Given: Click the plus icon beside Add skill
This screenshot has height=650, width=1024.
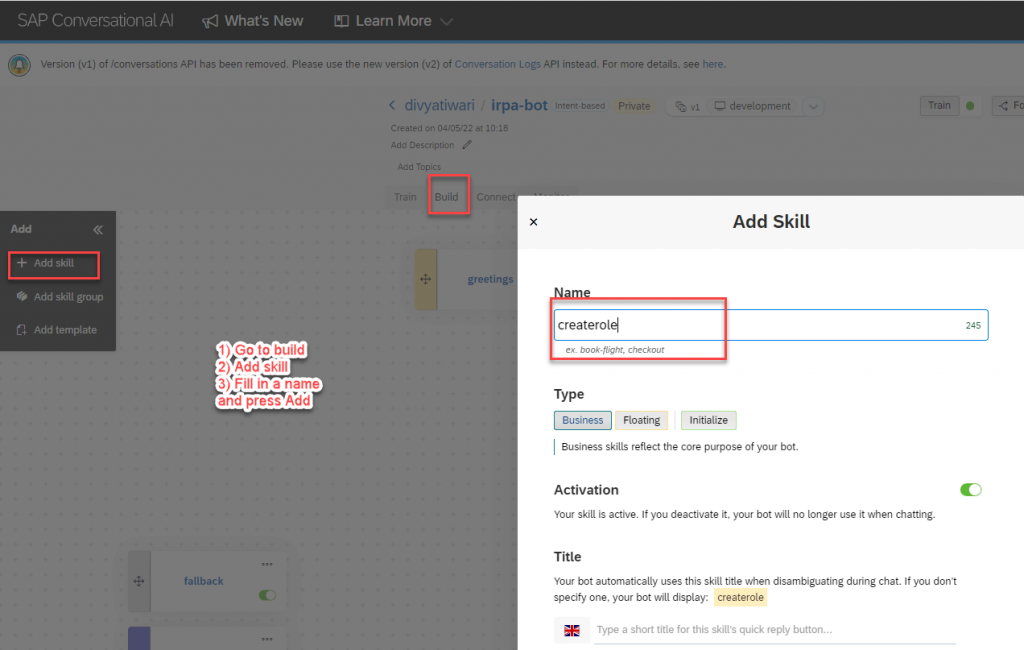Looking at the screenshot, I should pos(22,263).
